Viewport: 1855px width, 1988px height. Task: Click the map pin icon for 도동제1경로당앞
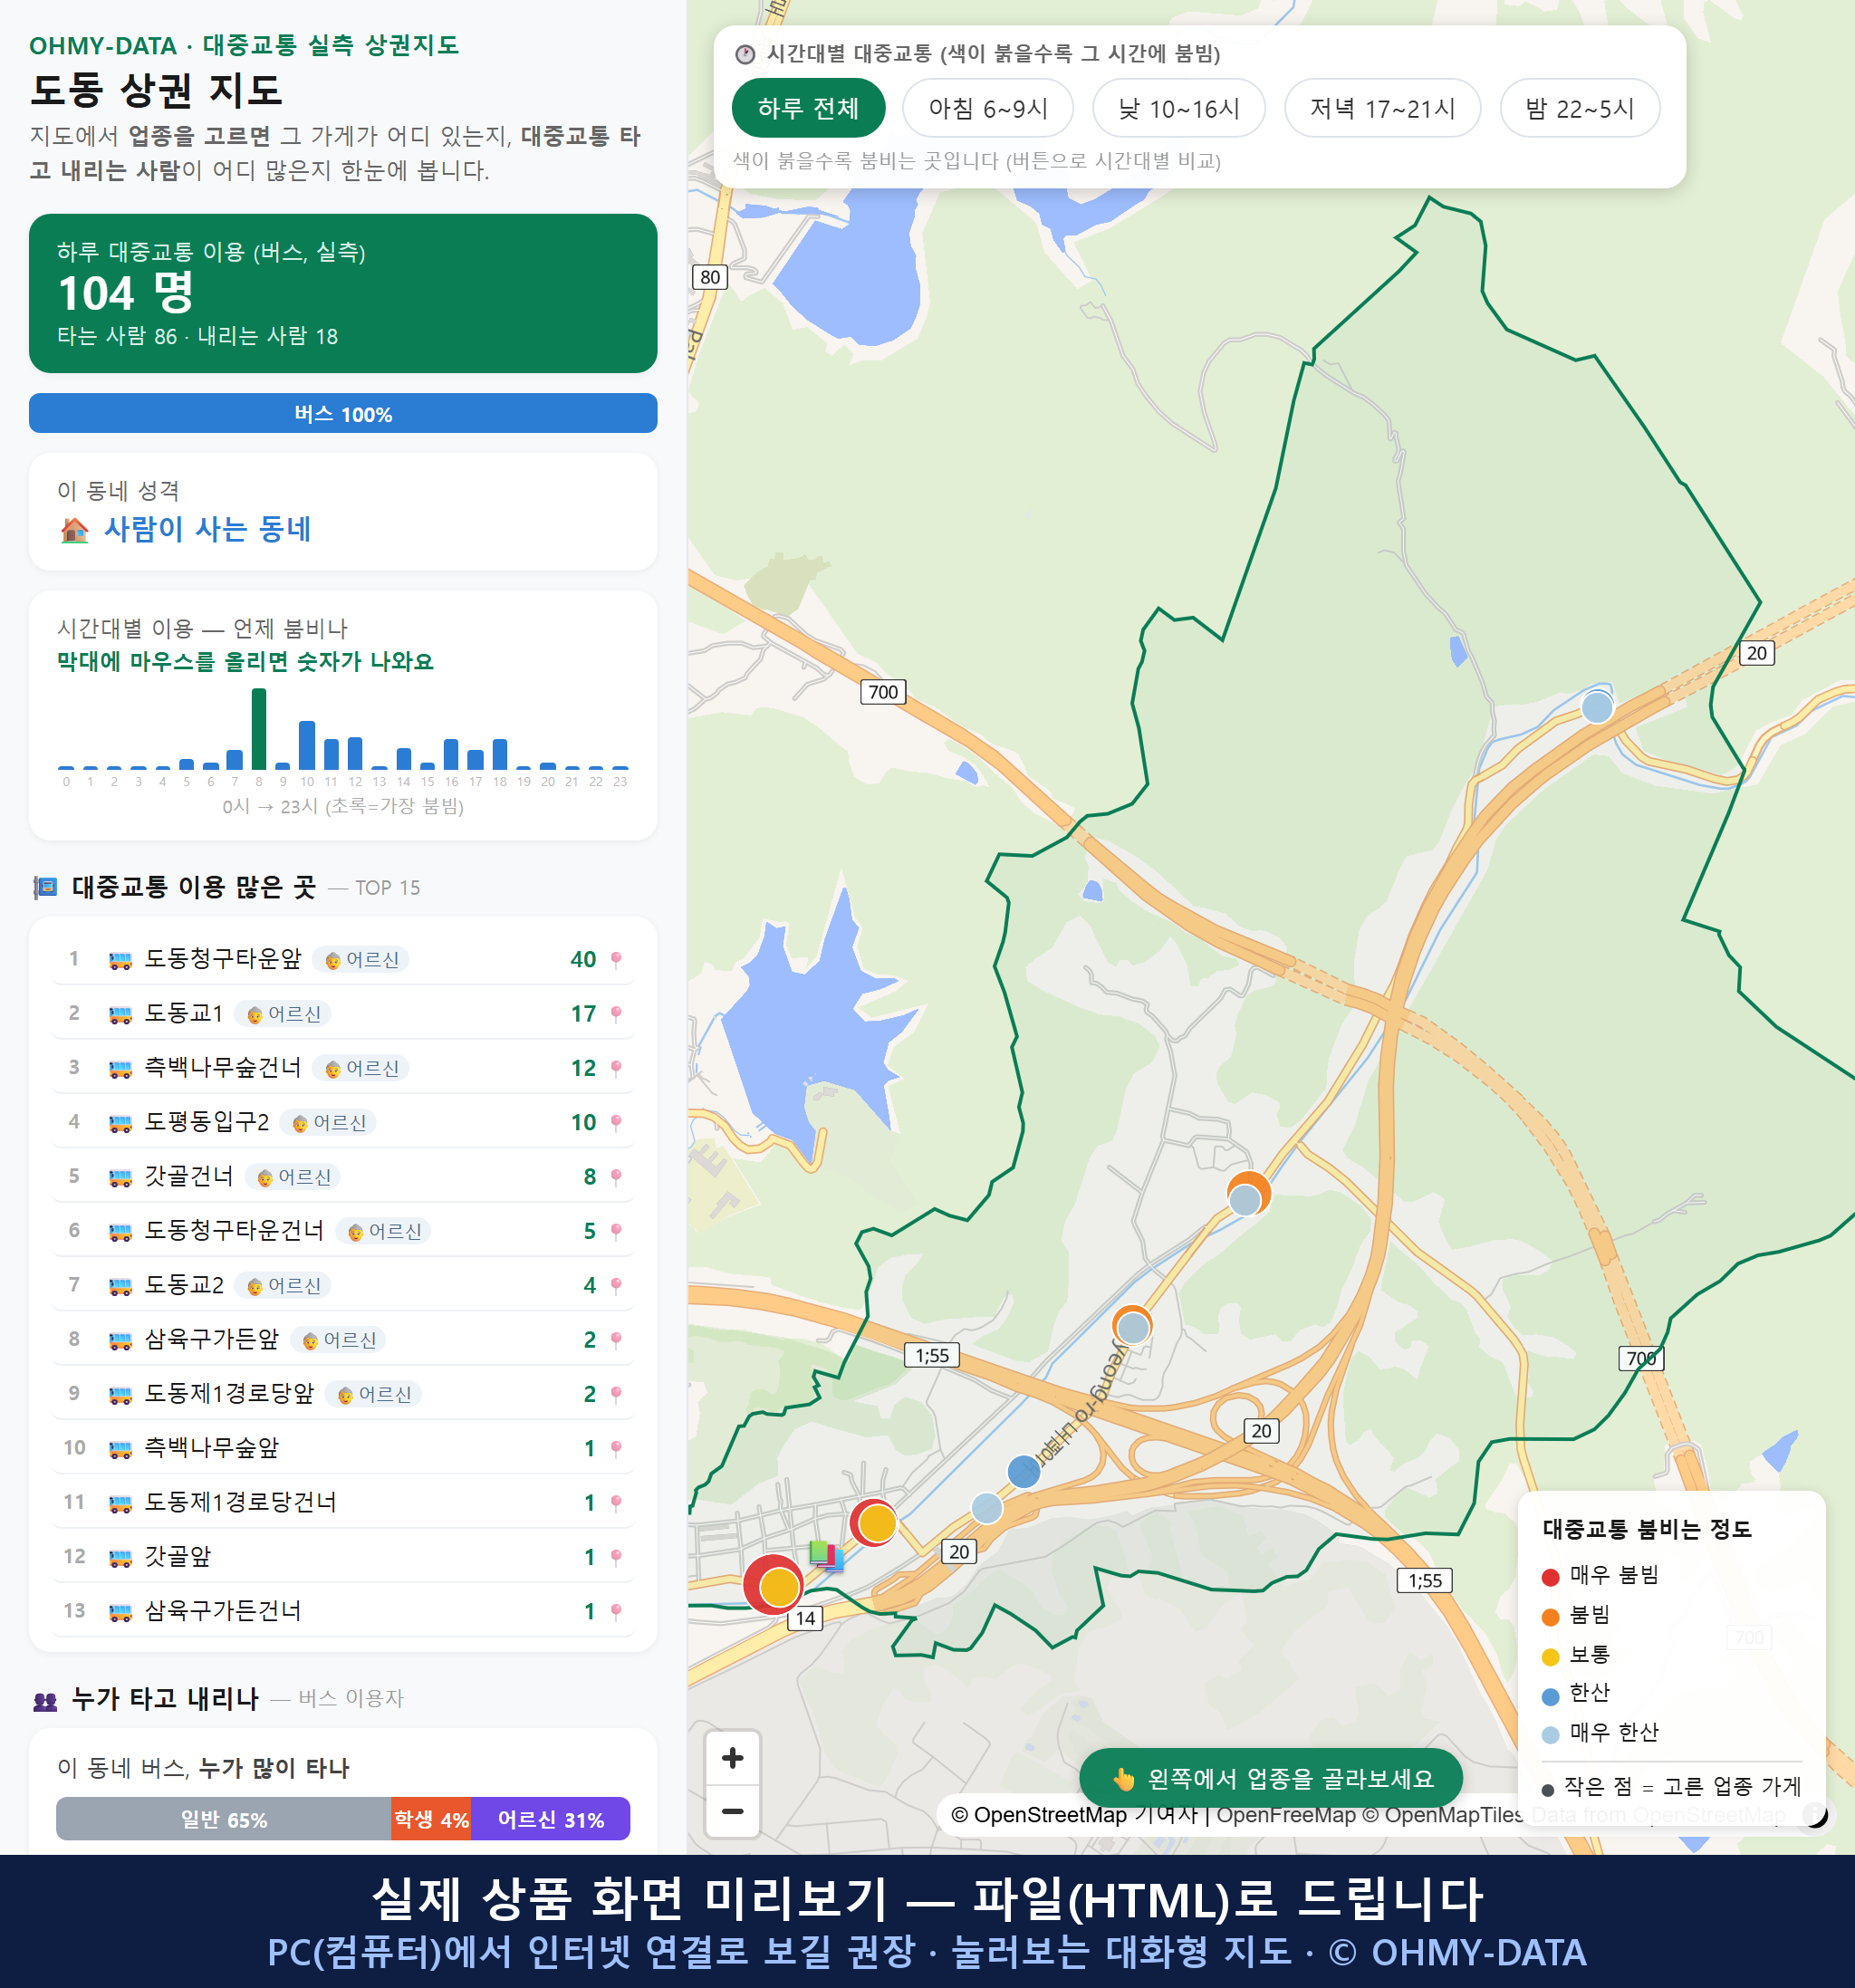point(616,1394)
